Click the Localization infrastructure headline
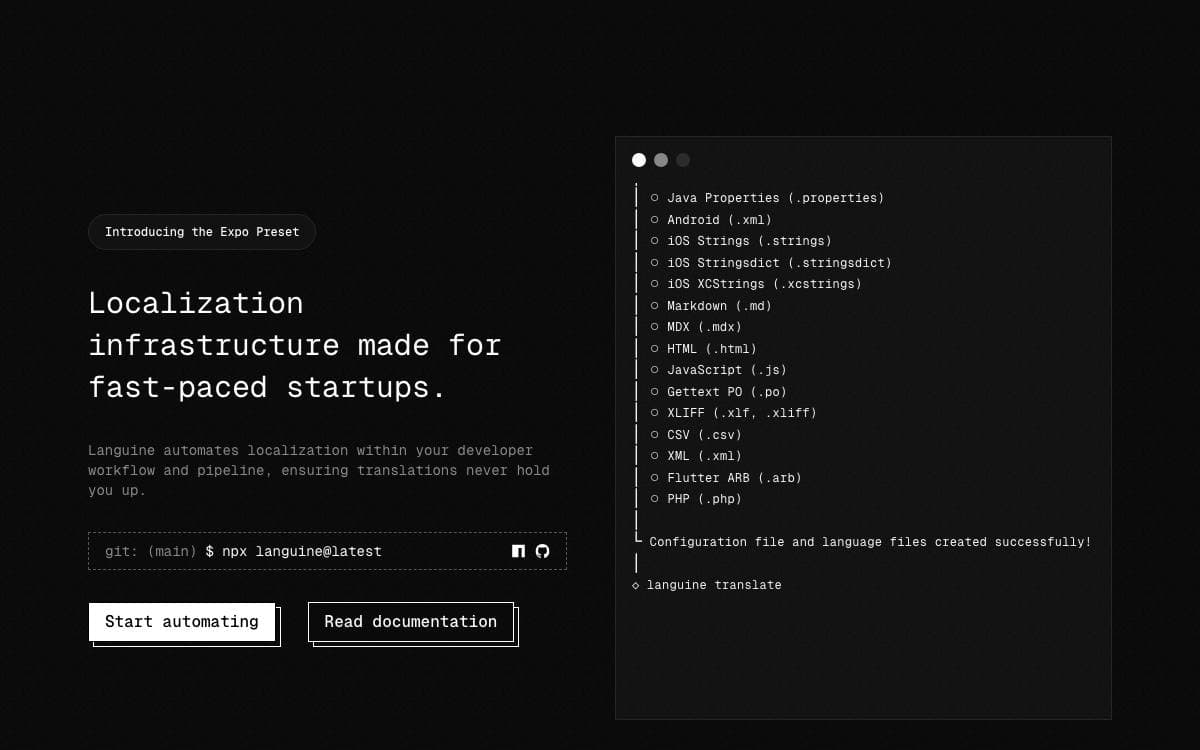This screenshot has width=1200, height=750. point(295,345)
